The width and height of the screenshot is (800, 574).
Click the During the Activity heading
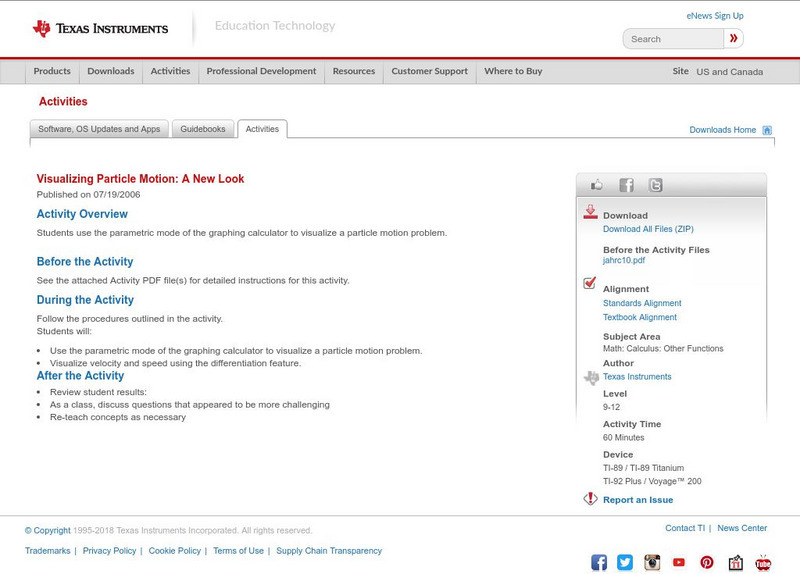85,300
